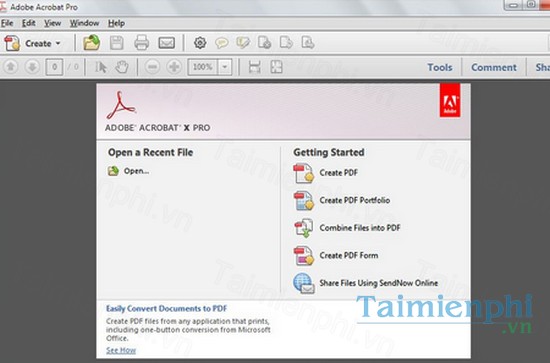Click the fit width scrolling icon
Viewport: 550px width, 363px height.
point(255,67)
